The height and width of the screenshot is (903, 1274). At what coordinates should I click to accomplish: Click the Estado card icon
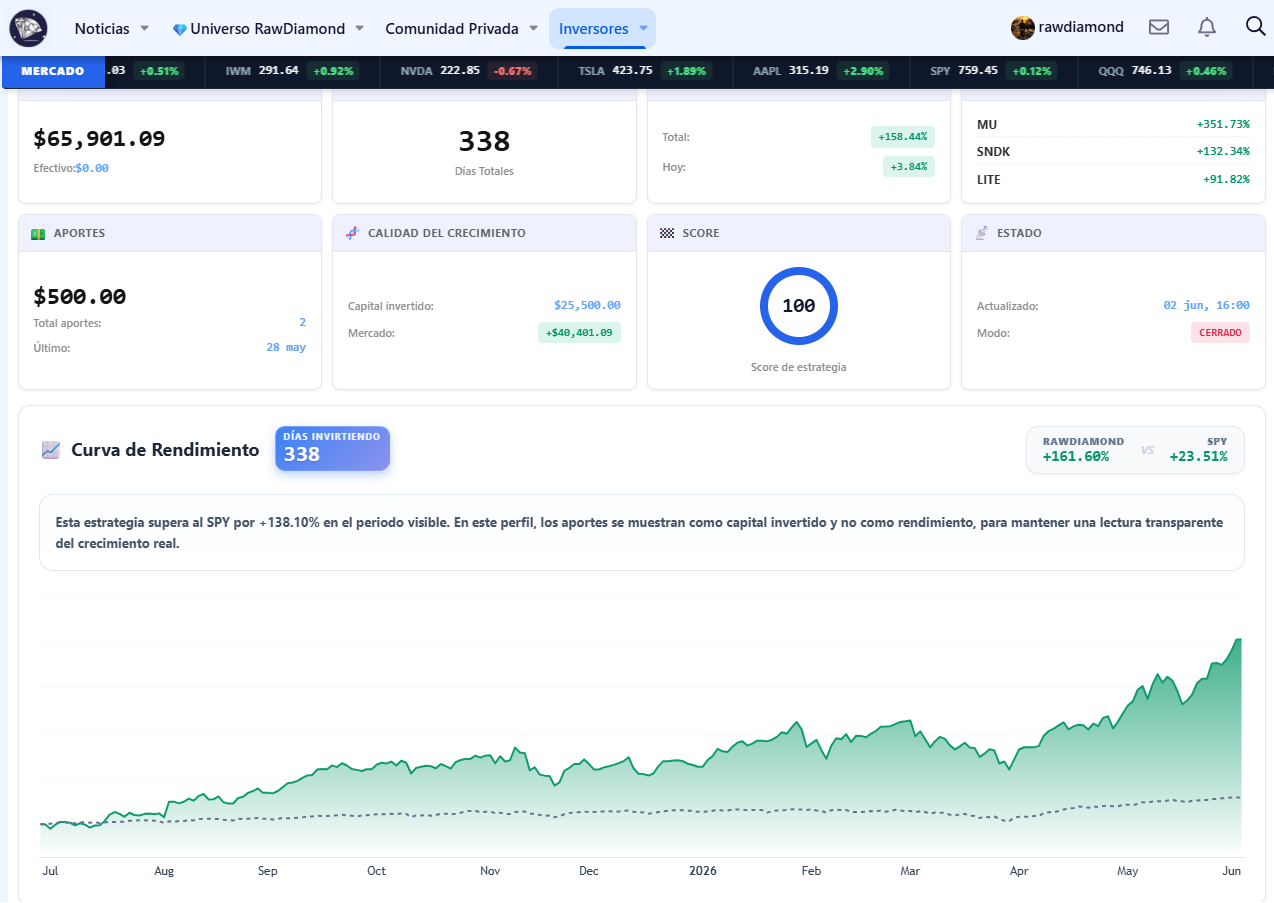click(x=982, y=233)
